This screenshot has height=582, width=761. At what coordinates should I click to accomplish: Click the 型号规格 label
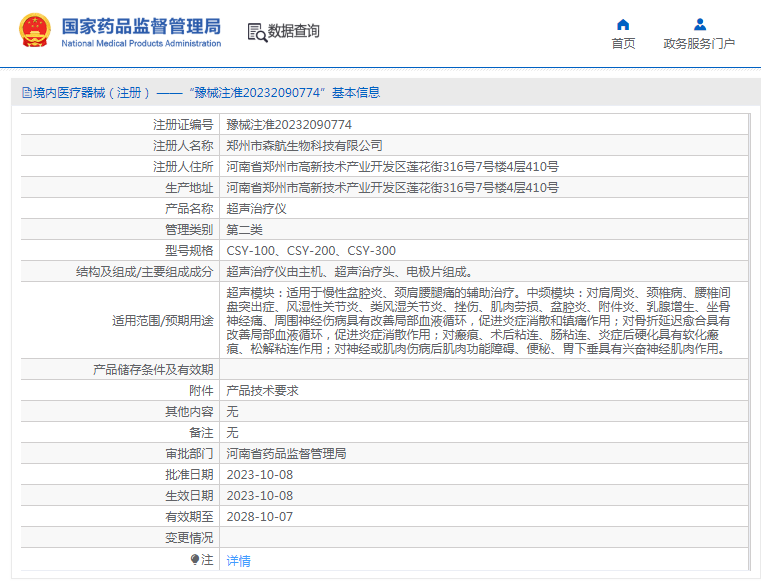tap(189, 250)
